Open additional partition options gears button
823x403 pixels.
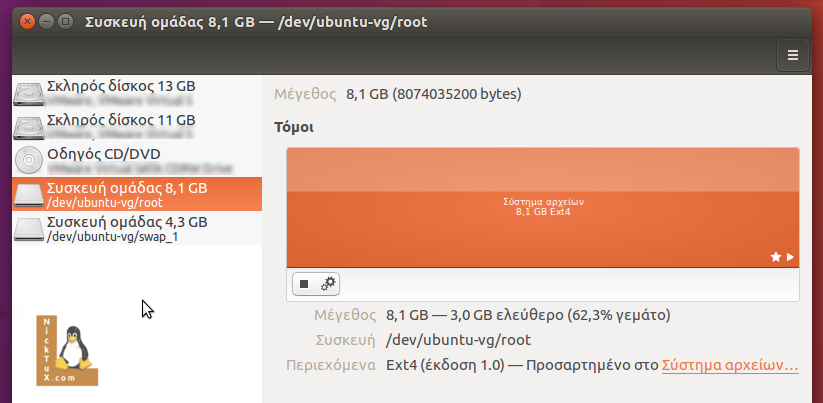(327, 284)
